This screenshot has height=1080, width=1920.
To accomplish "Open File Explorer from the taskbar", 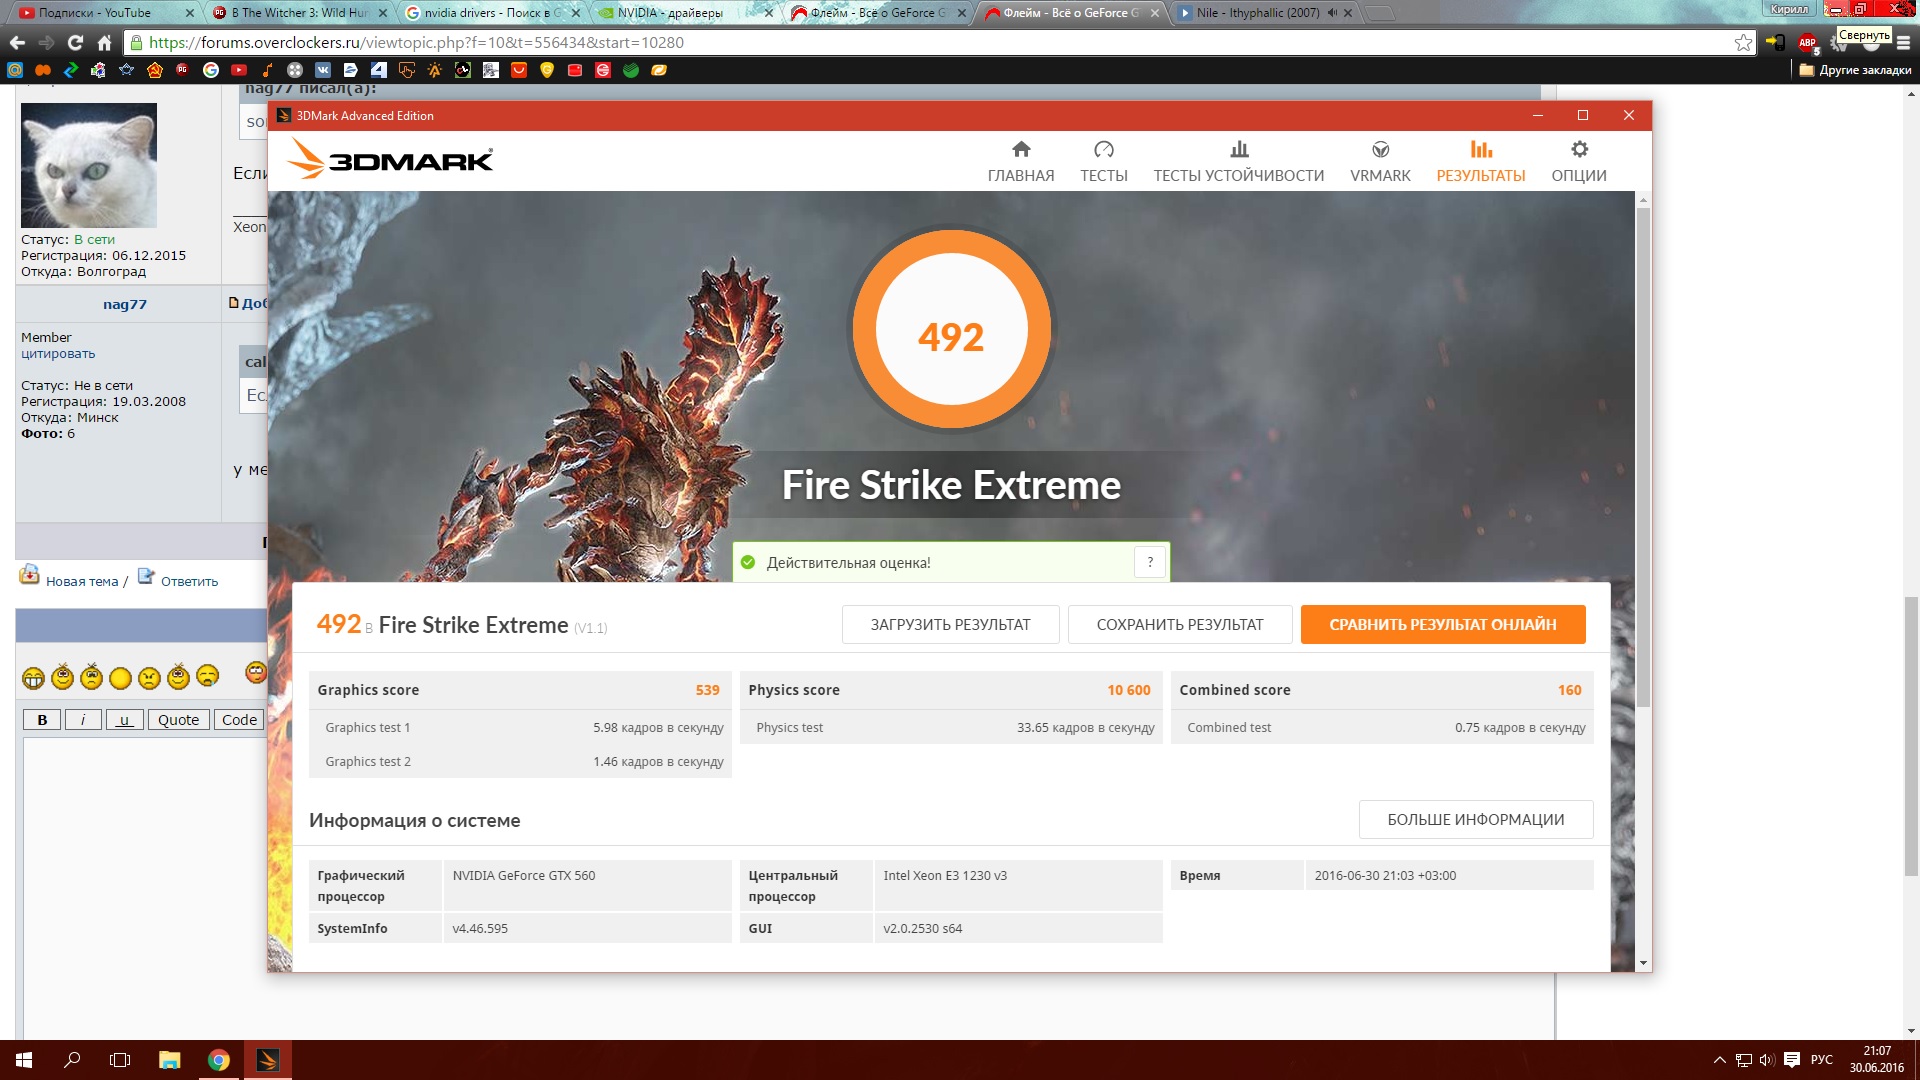I will coord(169,1060).
